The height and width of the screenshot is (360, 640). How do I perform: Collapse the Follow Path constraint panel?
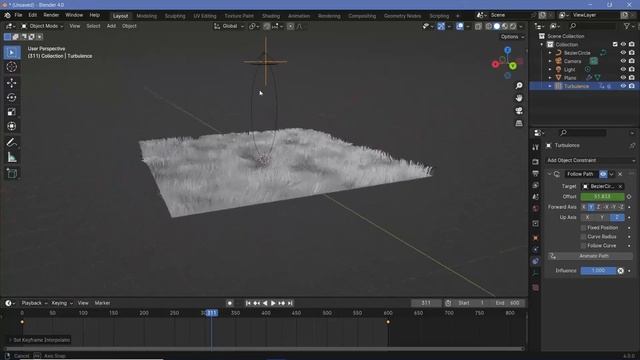pos(549,174)
